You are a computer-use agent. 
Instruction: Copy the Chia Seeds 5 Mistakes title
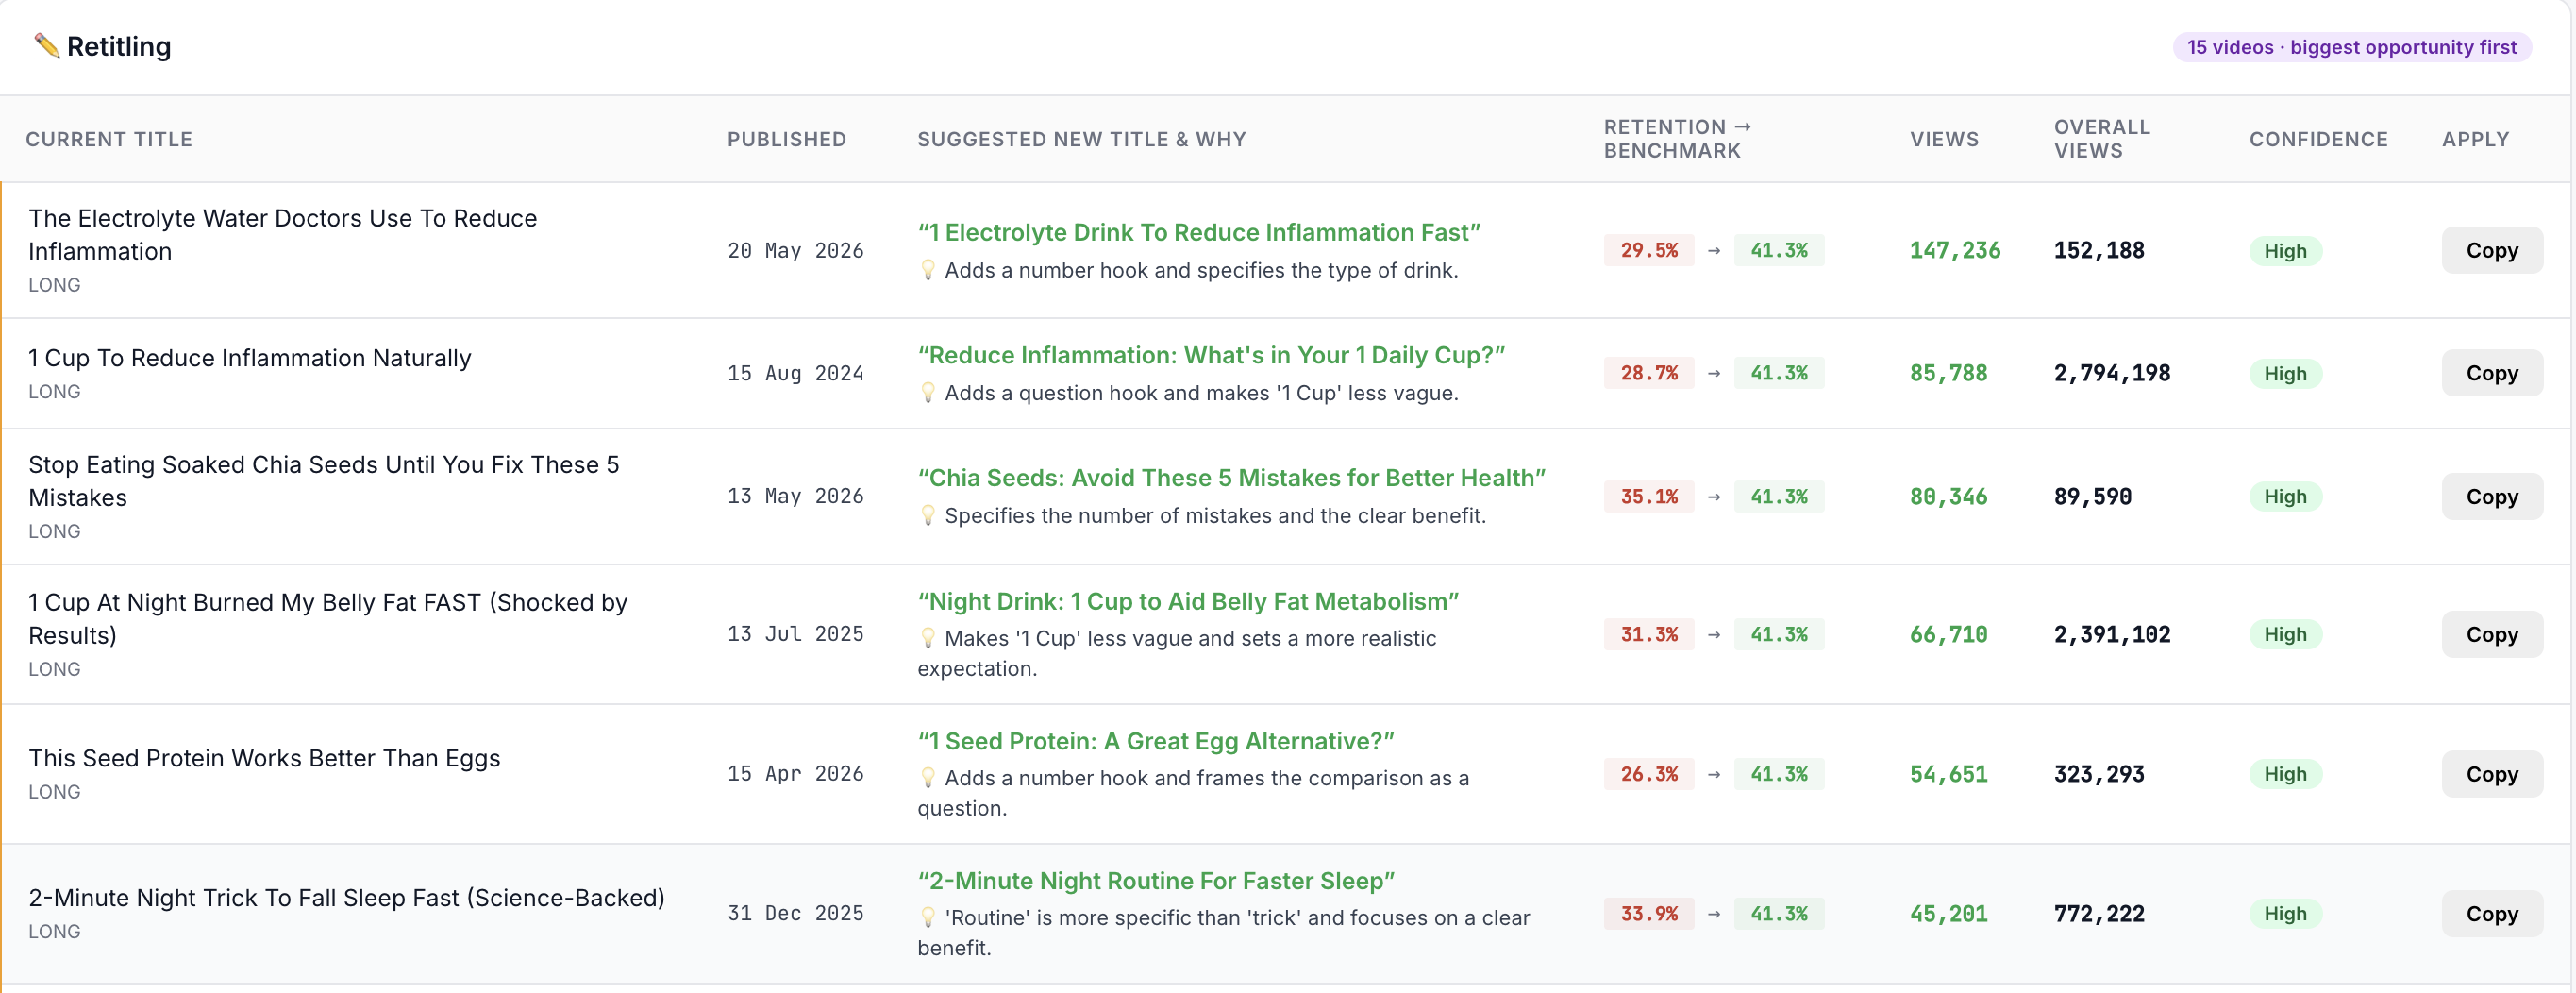coord(2491,497)
